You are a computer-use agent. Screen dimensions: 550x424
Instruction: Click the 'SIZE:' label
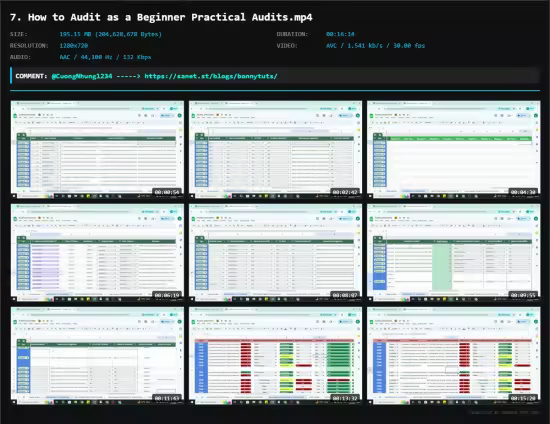[x=19, y=34]
